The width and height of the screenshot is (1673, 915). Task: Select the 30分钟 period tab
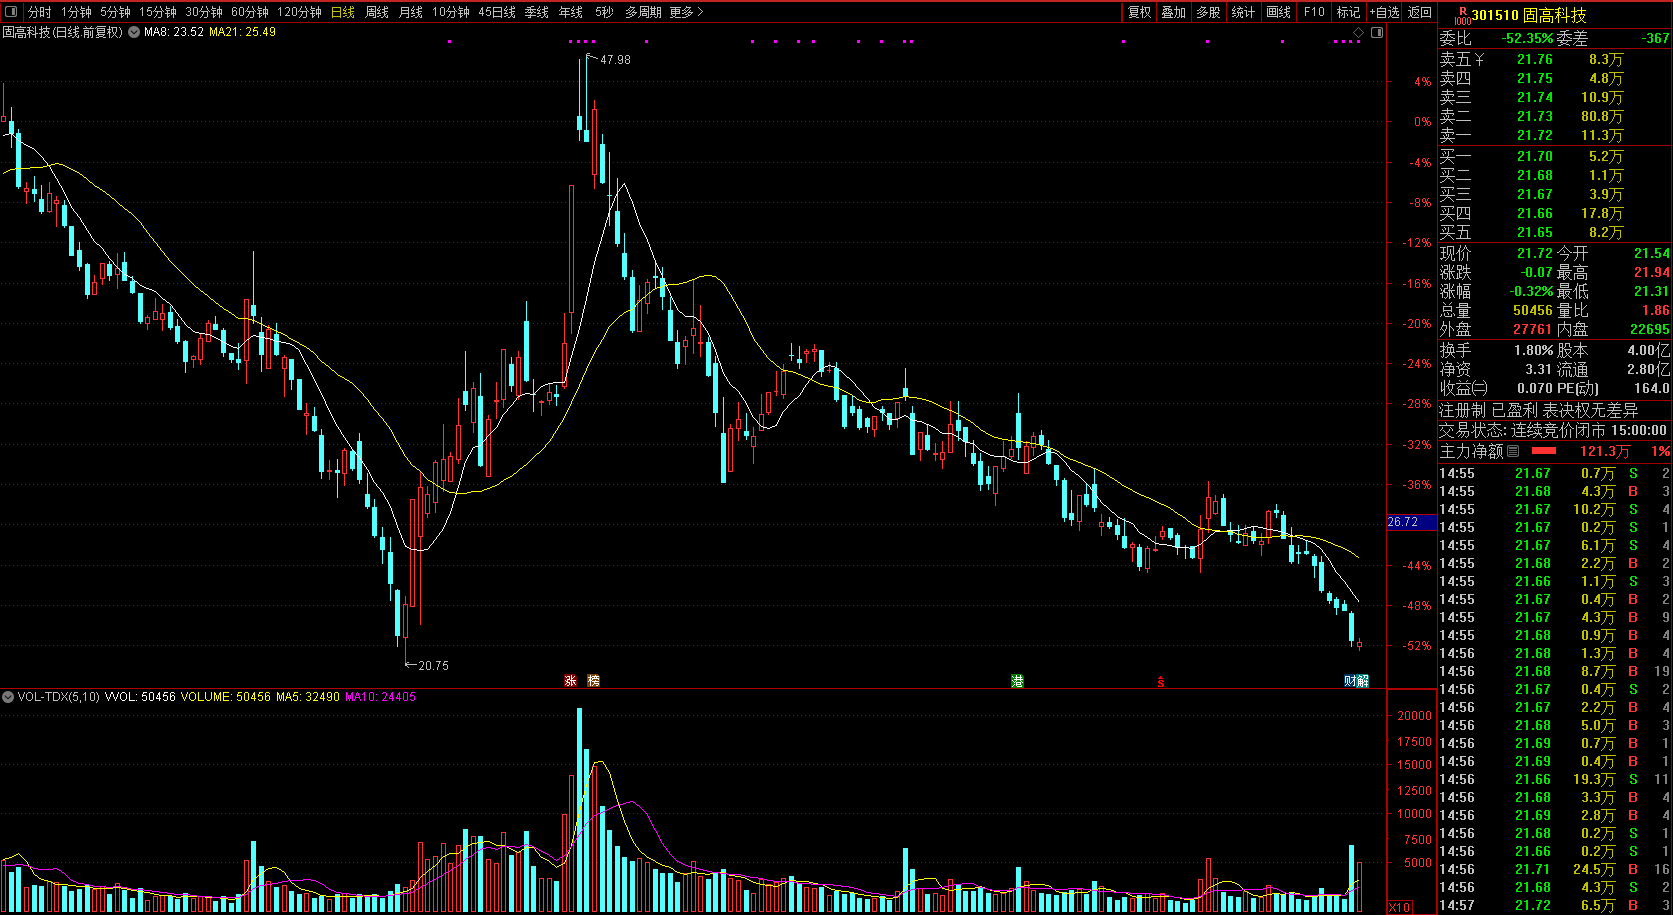pyautogui.click(x=204, y=12)
